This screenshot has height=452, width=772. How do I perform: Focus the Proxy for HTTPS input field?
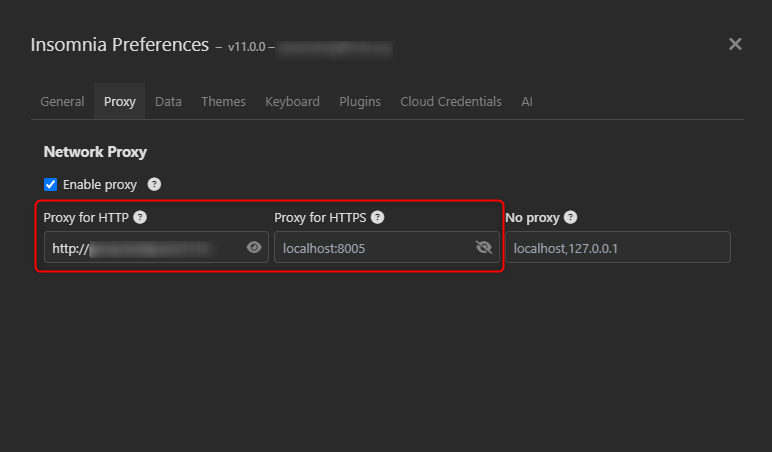point(386,247)
